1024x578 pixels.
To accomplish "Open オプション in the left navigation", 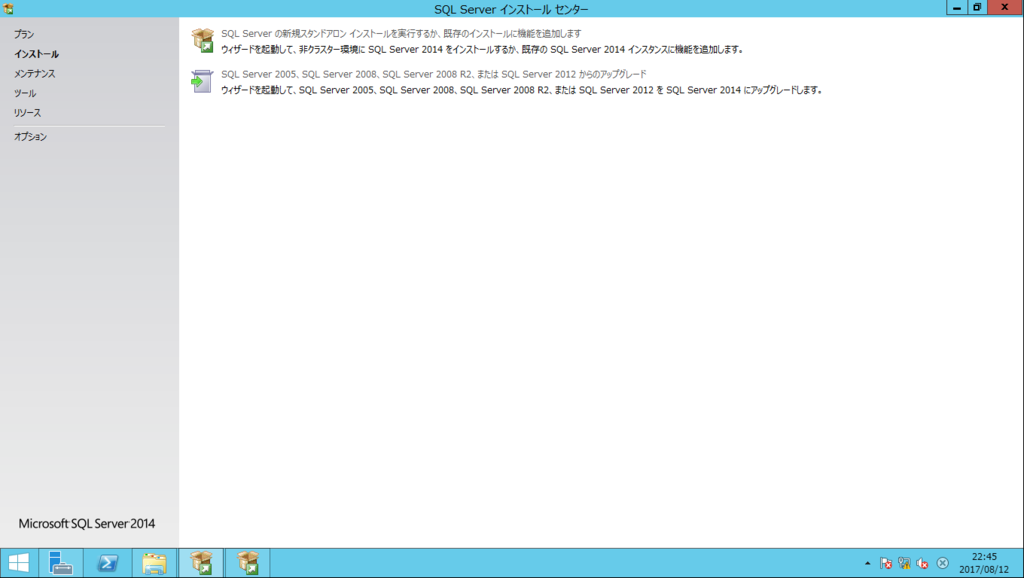I will click(x=31, y=136).
